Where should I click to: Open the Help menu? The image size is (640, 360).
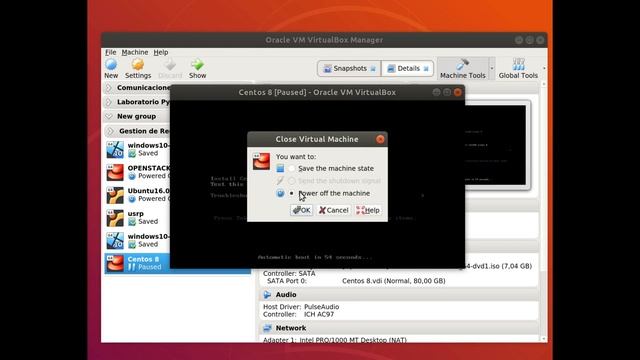tap(161, 52)
